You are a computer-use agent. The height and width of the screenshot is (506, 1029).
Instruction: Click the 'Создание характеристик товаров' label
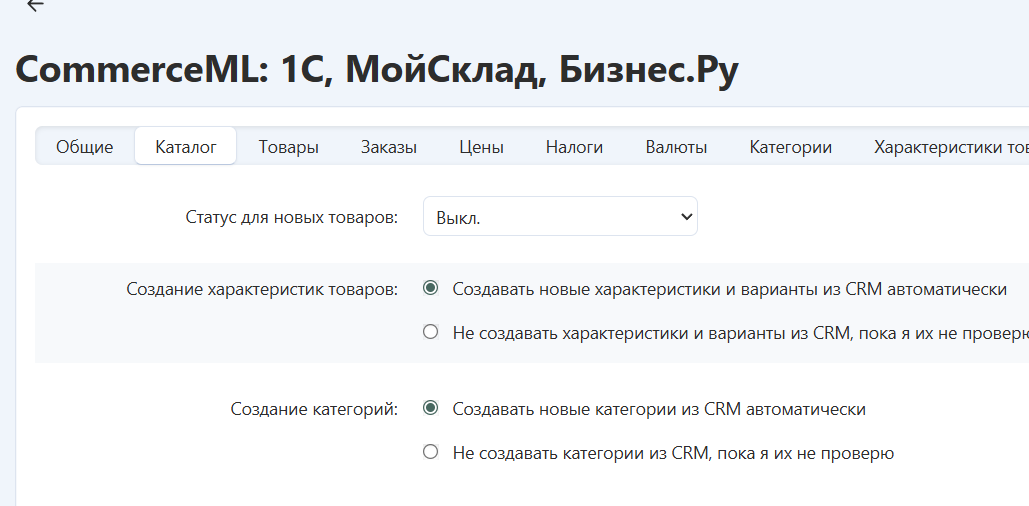pos(262,289)
